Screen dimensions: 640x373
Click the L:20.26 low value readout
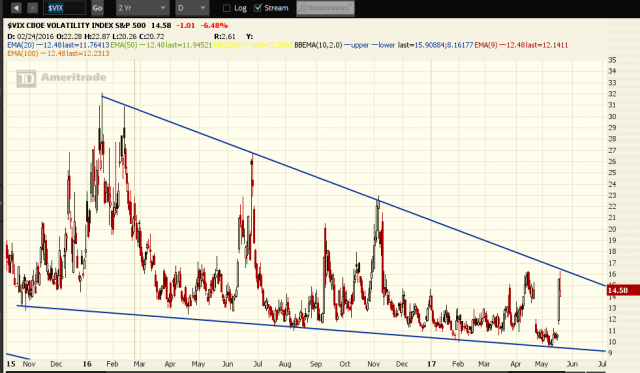[x=124, y=36]
